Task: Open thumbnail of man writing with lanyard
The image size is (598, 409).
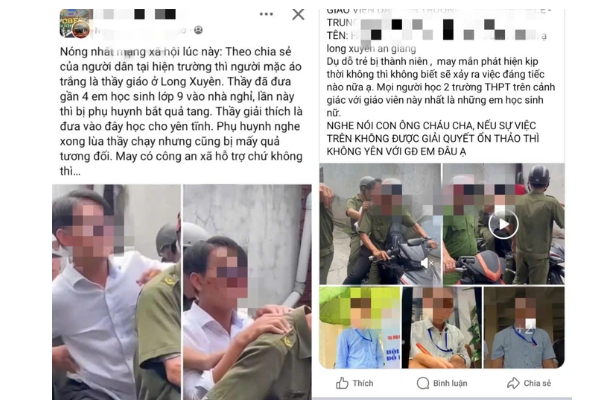Action: click(442, 327)
